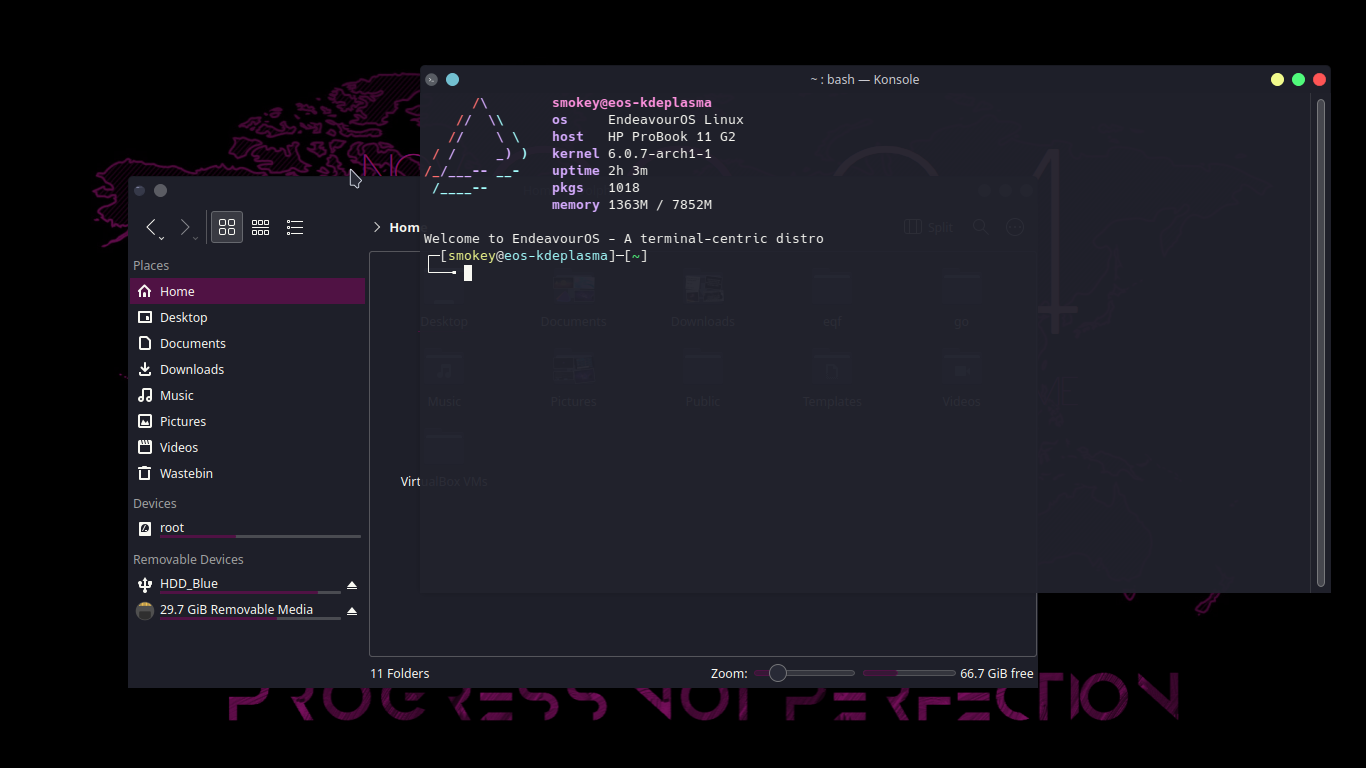Image resolution: width=1366 pixels, height=768 pixels.
Task: Select the Pictures place entry
Action: [x=182, y=422]
